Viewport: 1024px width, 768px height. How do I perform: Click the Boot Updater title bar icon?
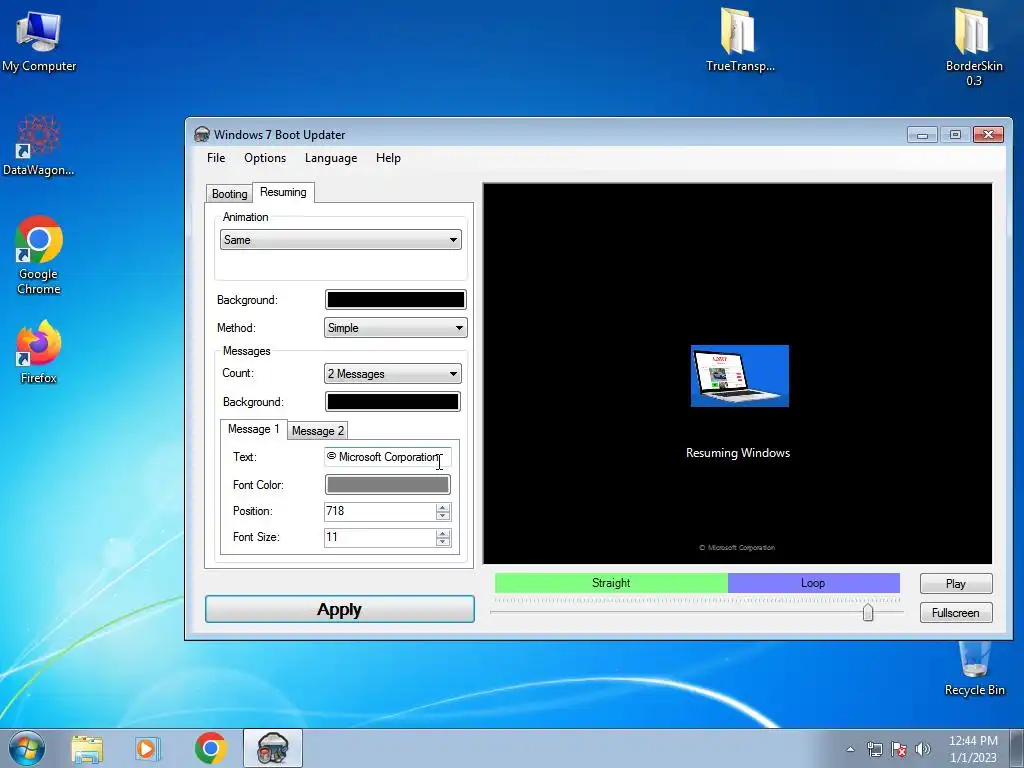202,135
